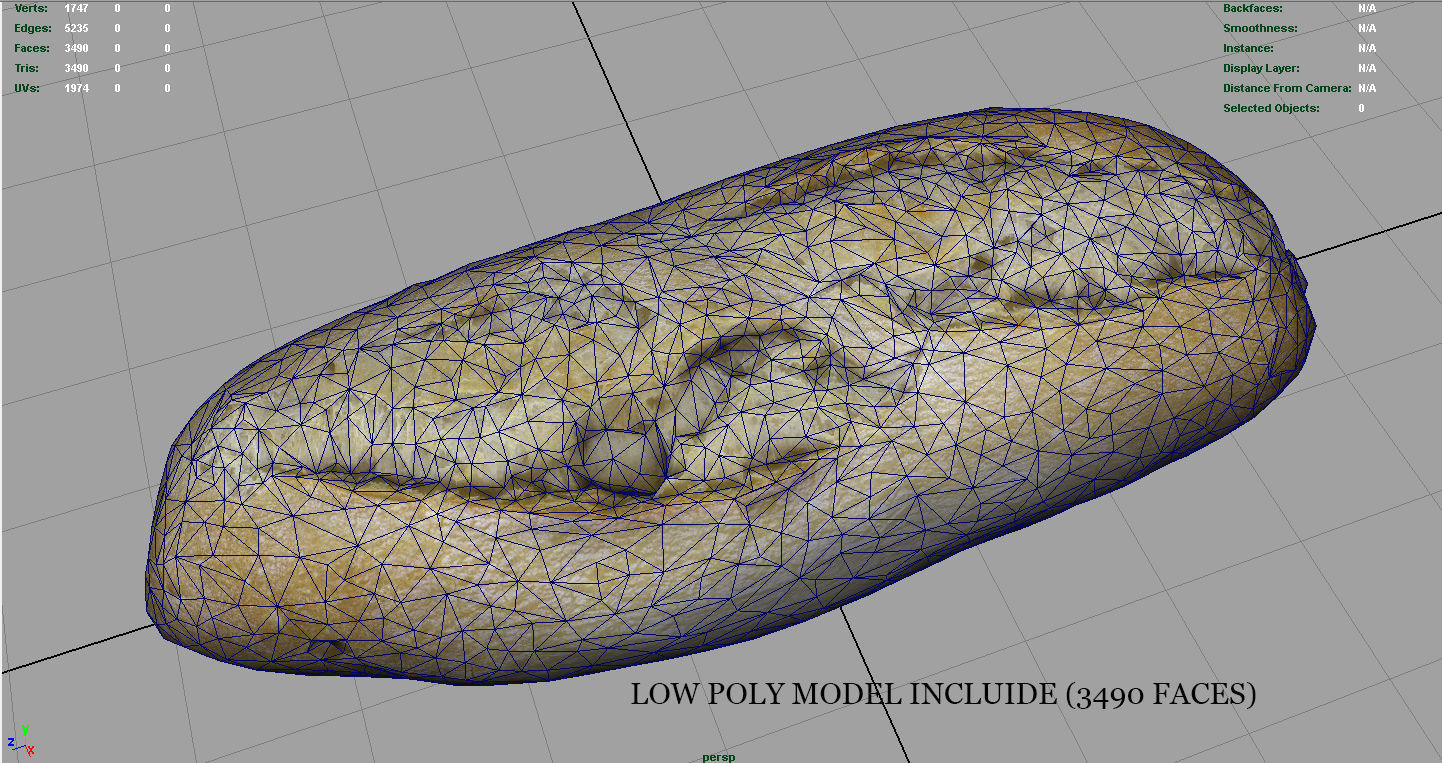The image size is (1442, 763).
Task: Click the 0 value beside Selected Objects
Action: tap(1361, 108)
